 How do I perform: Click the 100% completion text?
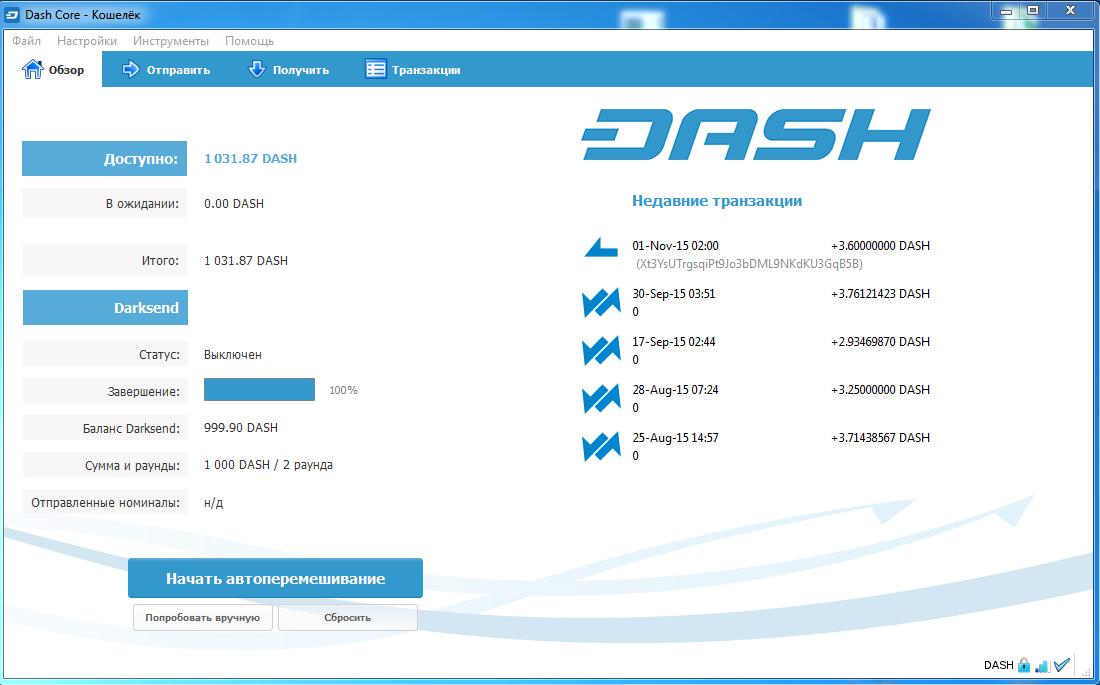click(343, 390)
